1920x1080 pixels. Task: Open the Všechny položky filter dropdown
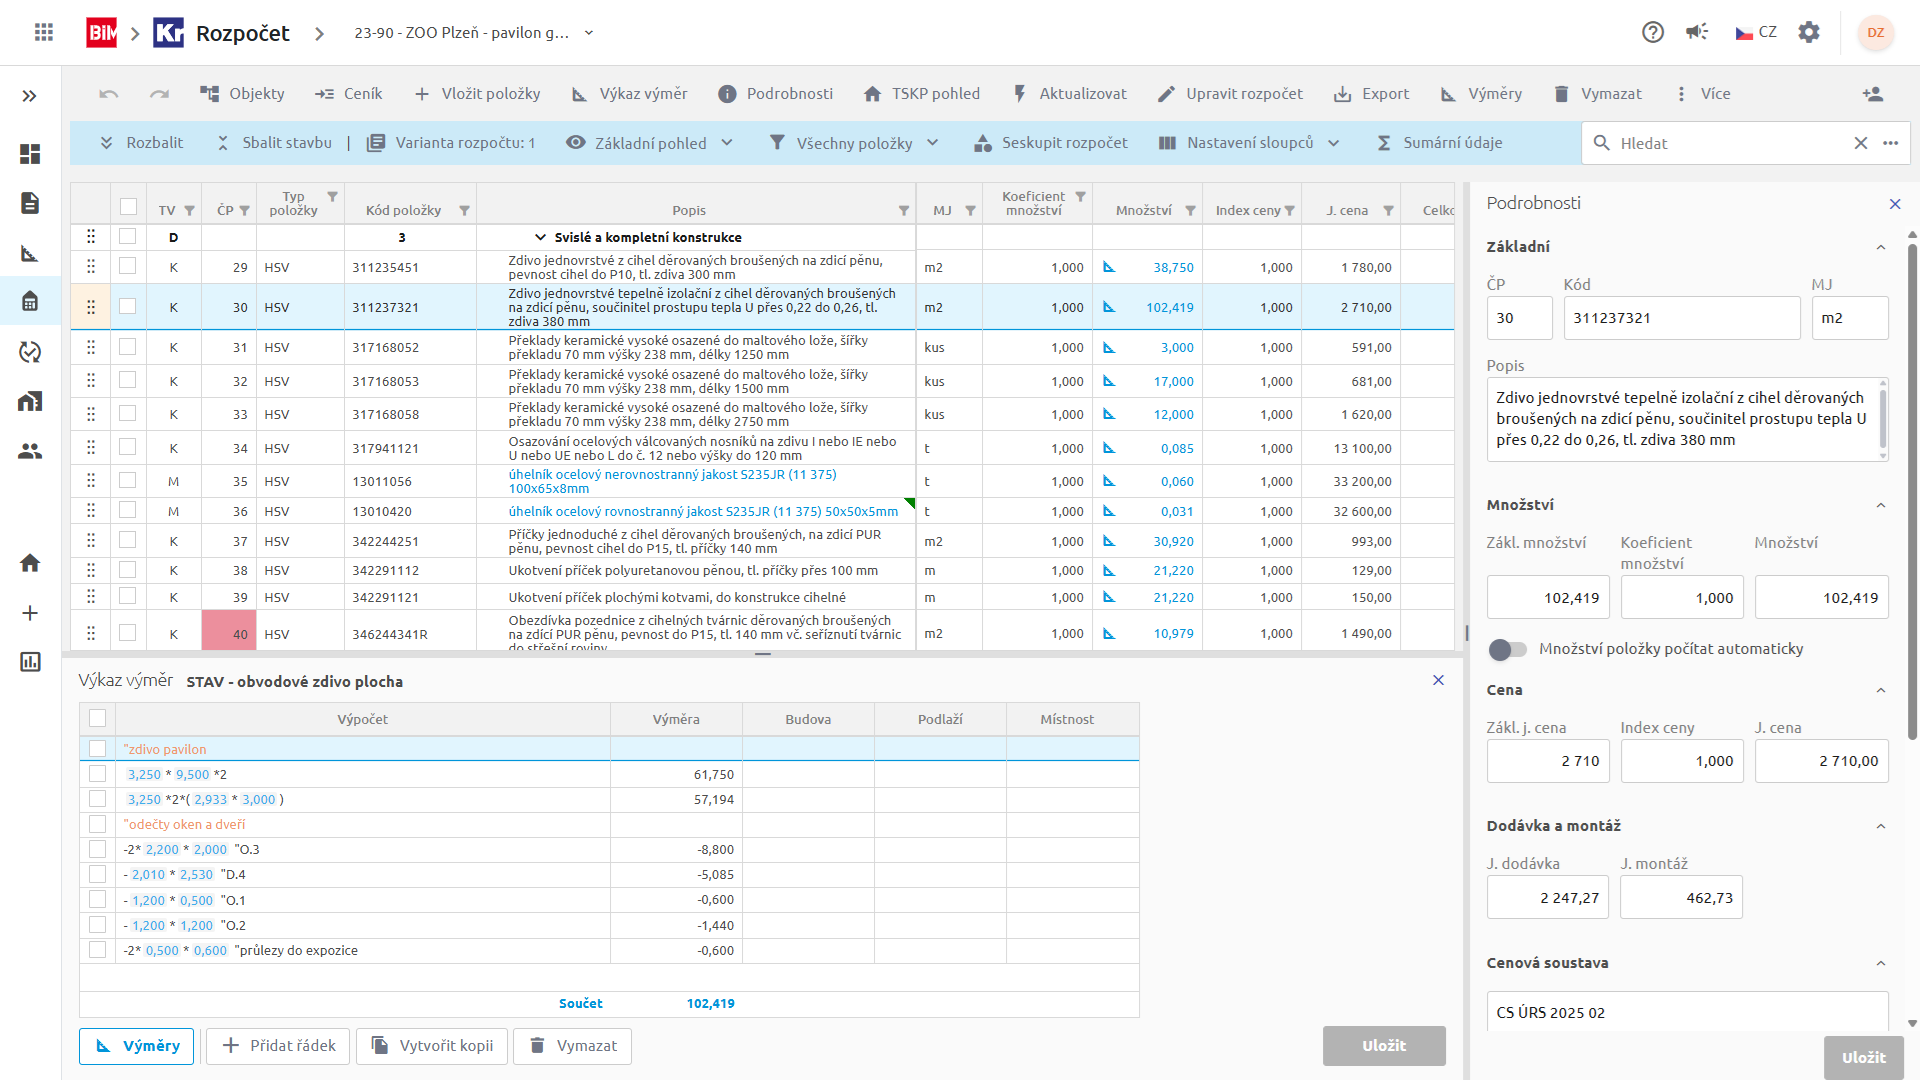(x=855, y=143)
